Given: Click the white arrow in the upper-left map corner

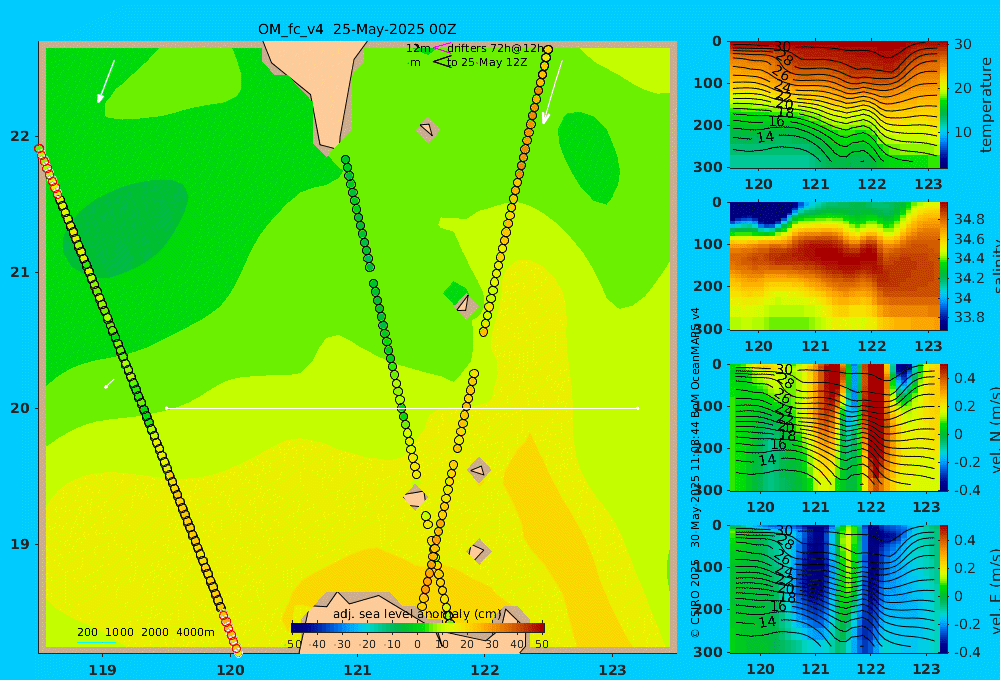Looking at the screenshot, I should 106,81.
